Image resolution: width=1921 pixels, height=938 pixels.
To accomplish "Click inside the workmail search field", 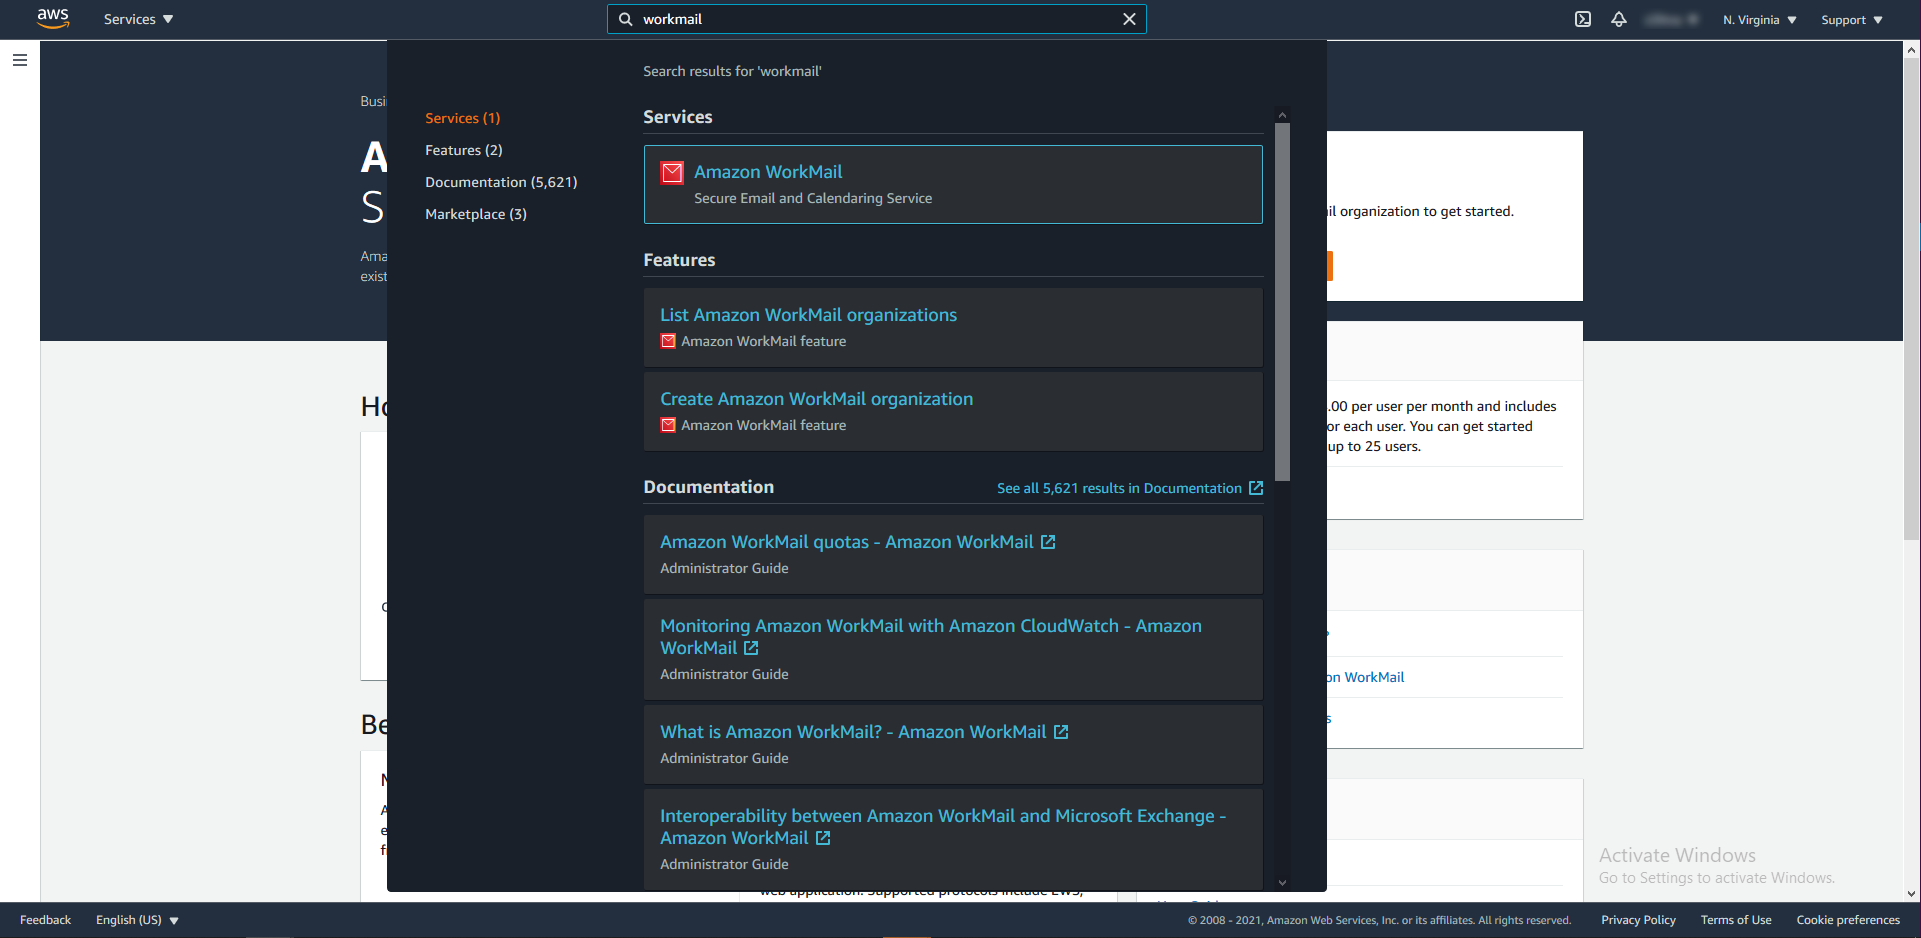I will 877,19.
